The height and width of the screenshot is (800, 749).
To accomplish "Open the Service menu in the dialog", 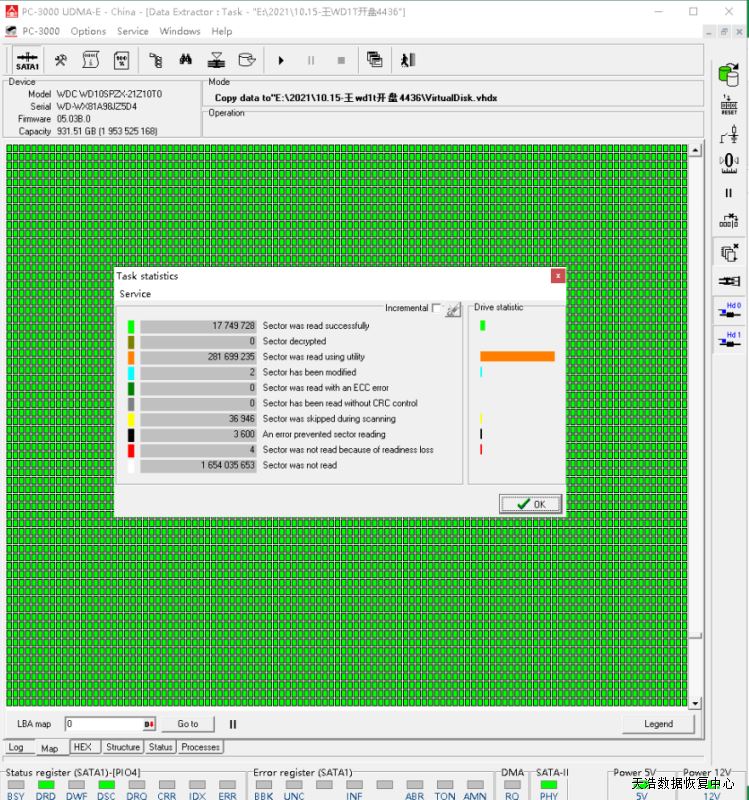I will (x=135, y=294).
